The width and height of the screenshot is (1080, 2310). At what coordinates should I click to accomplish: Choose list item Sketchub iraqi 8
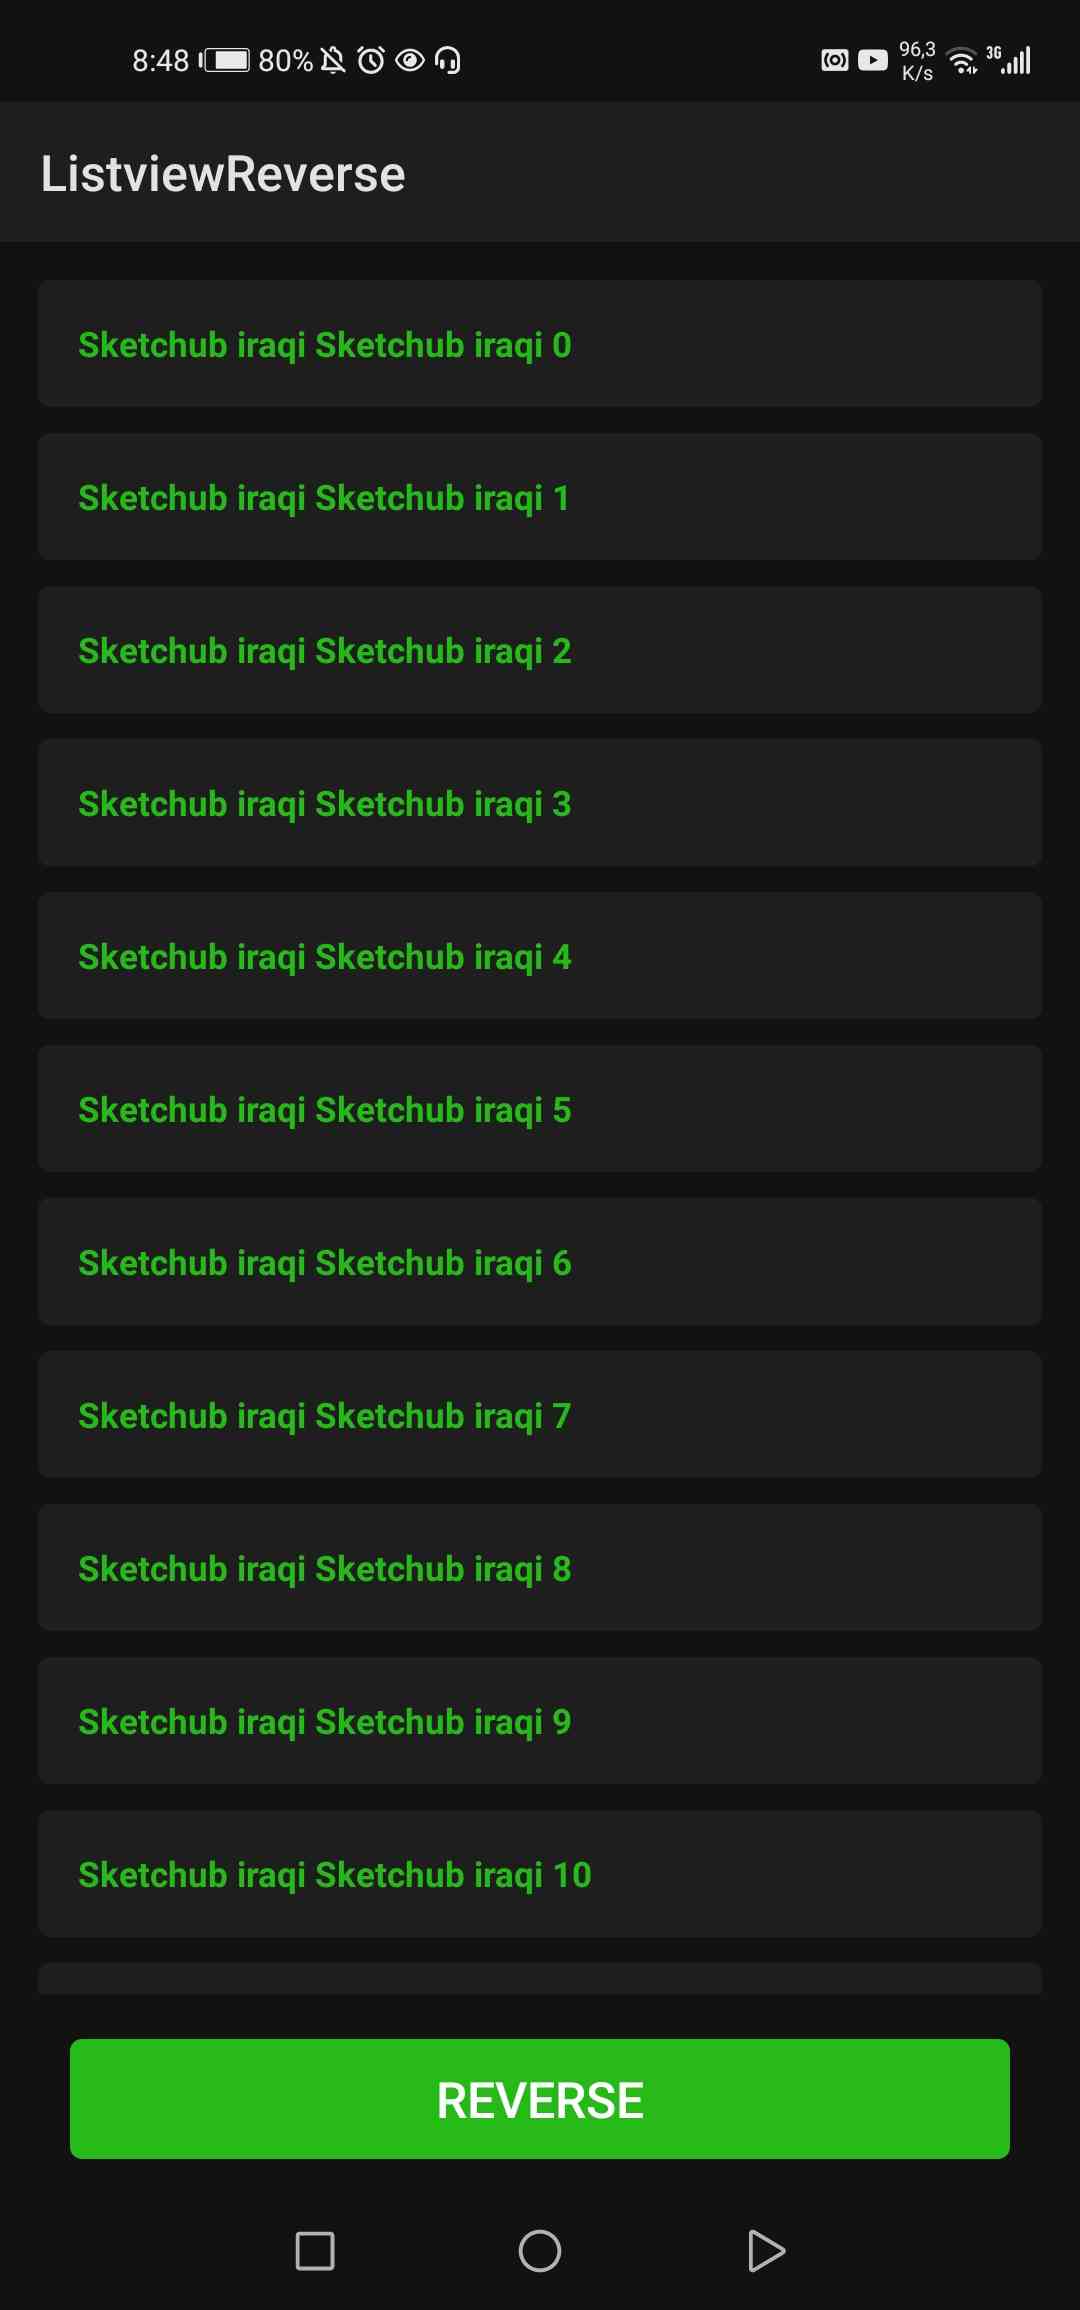[540, 1568]
